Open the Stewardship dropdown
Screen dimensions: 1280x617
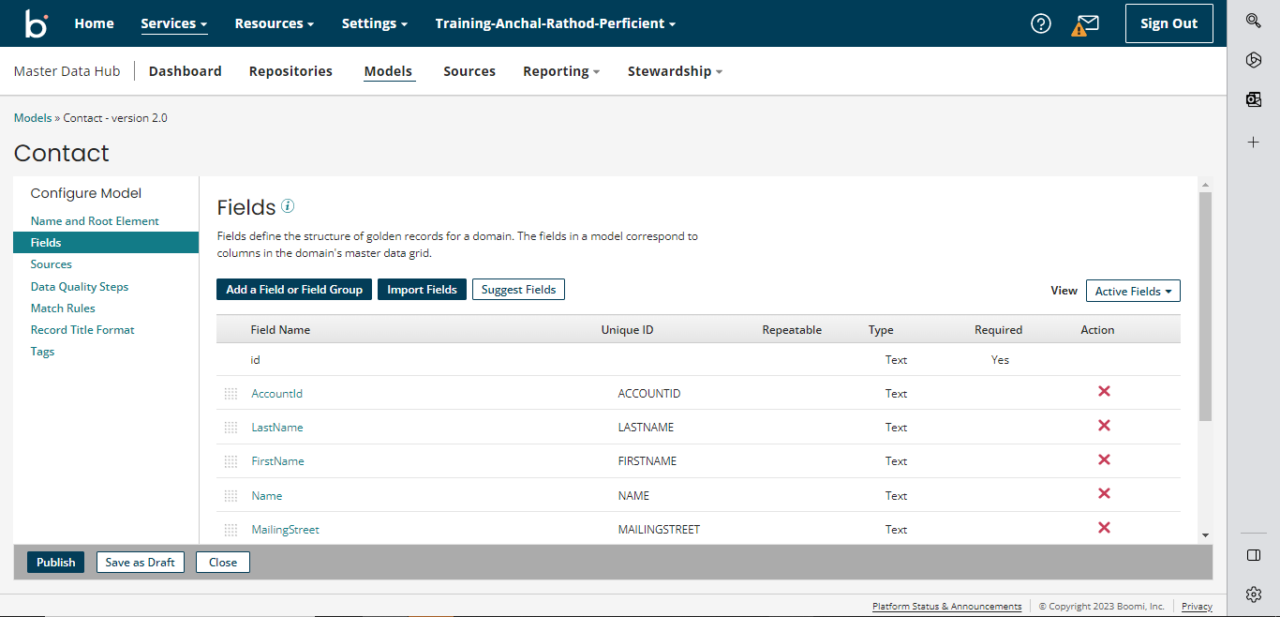coord(674,71)
